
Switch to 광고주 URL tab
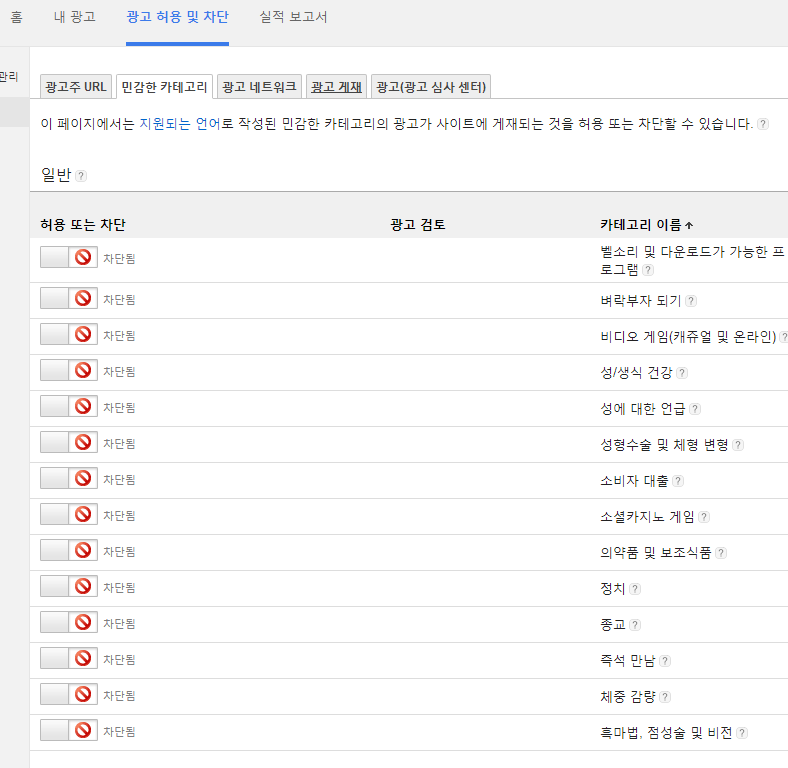[x=76, y=87]
